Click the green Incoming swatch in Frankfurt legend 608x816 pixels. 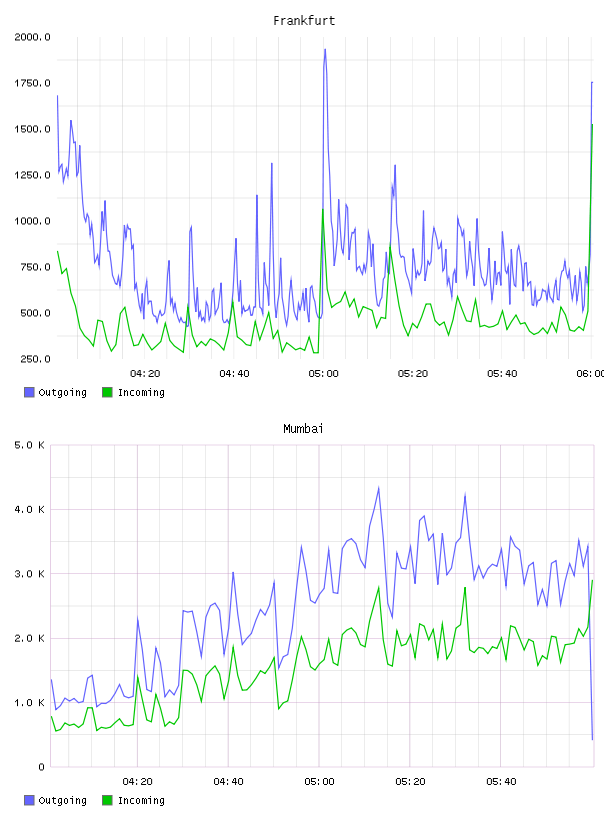(x=107, y=392)
